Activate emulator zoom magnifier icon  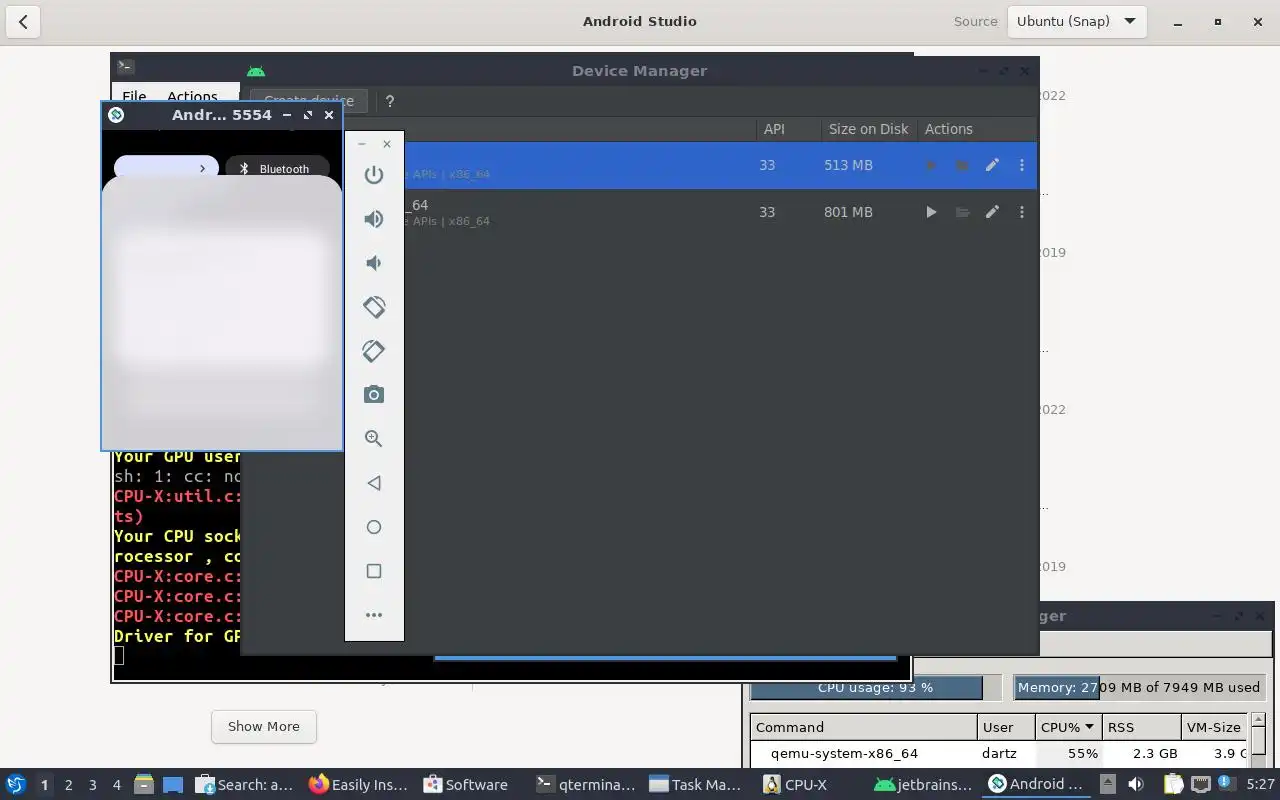coord(374,439)
